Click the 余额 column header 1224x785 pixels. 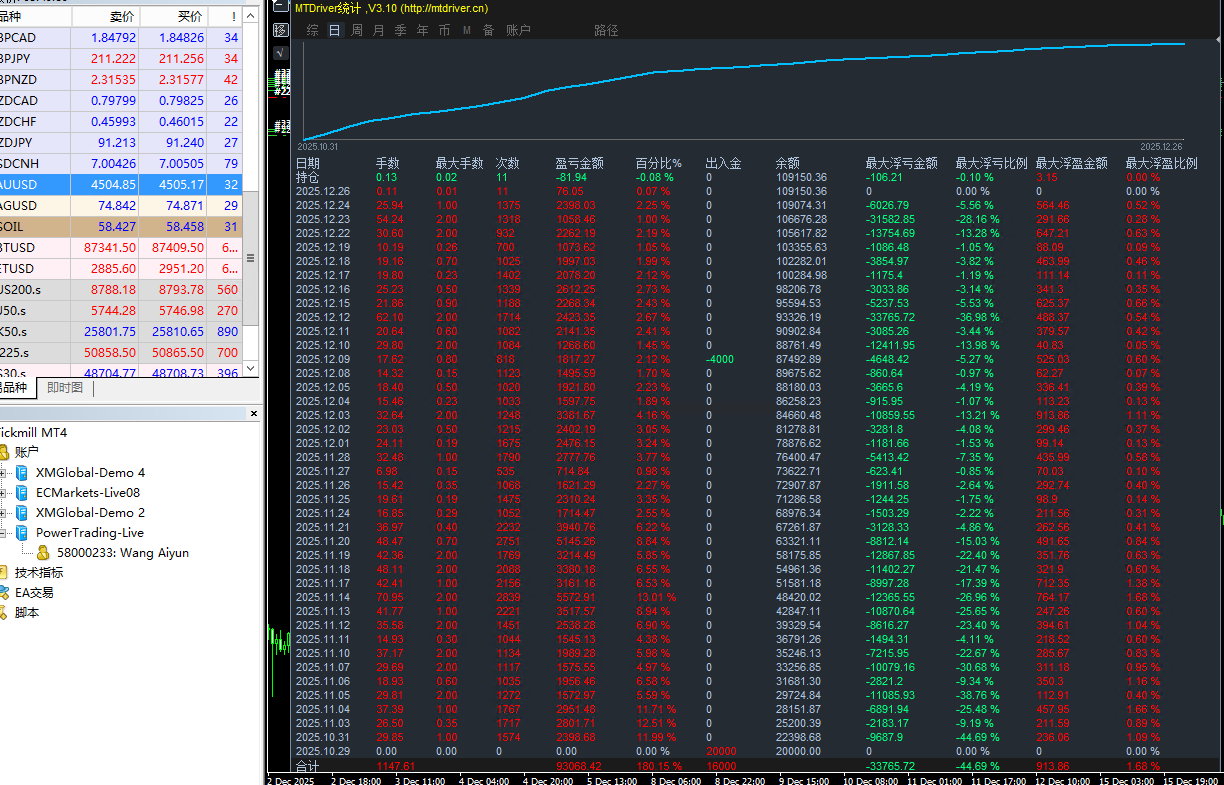[x=788, y=163]
